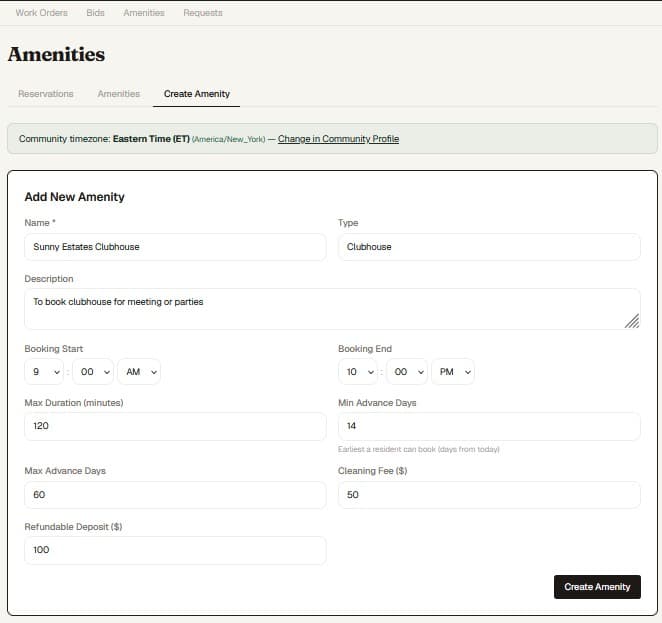Click the Booking Start label
Screen dimensions: 662x623
click(x=54, y=349)
